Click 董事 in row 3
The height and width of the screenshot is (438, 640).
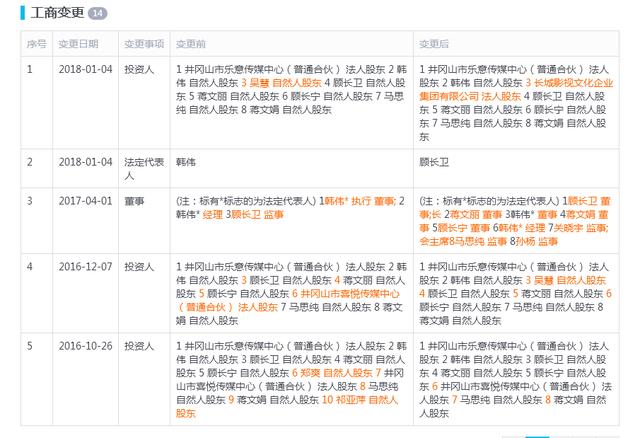tap(134, 201)
